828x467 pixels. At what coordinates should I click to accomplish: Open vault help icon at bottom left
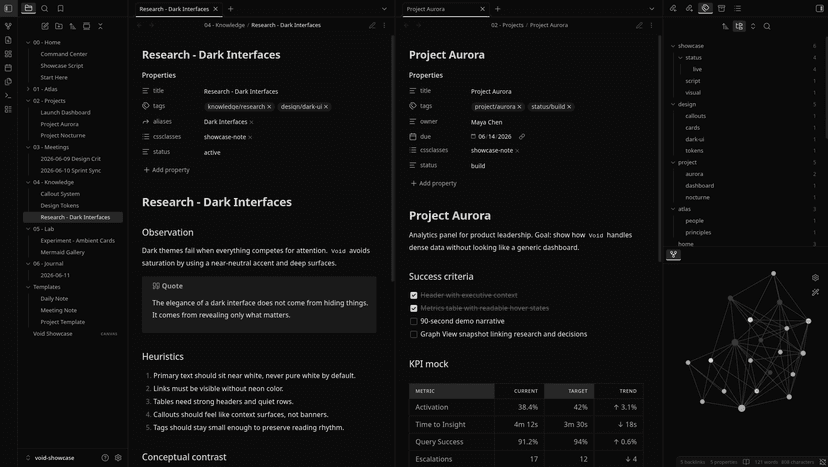pos(105,458)
